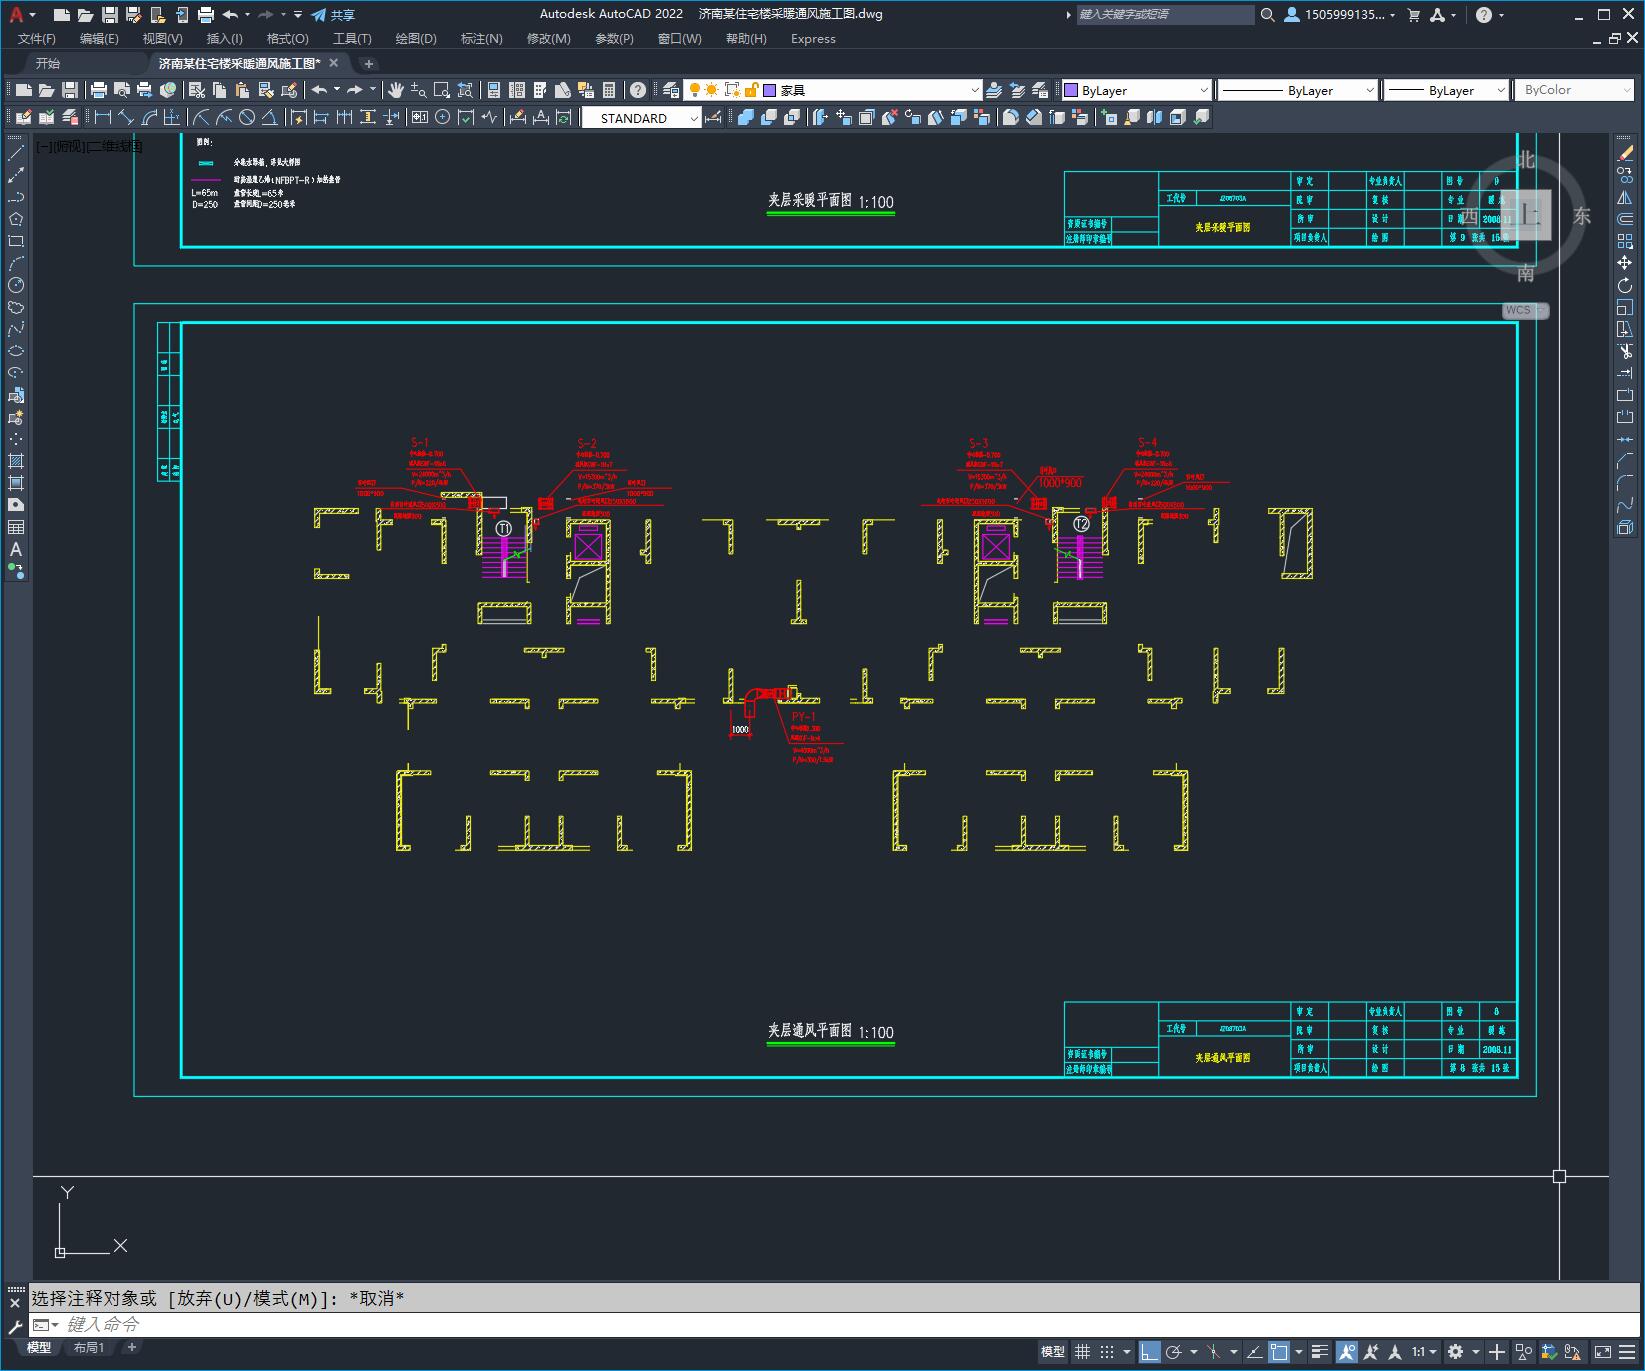Toggle the layer lock icon for 家具
The height and width of the screenshot is (1371, 1645).
[x=750, y=90]
